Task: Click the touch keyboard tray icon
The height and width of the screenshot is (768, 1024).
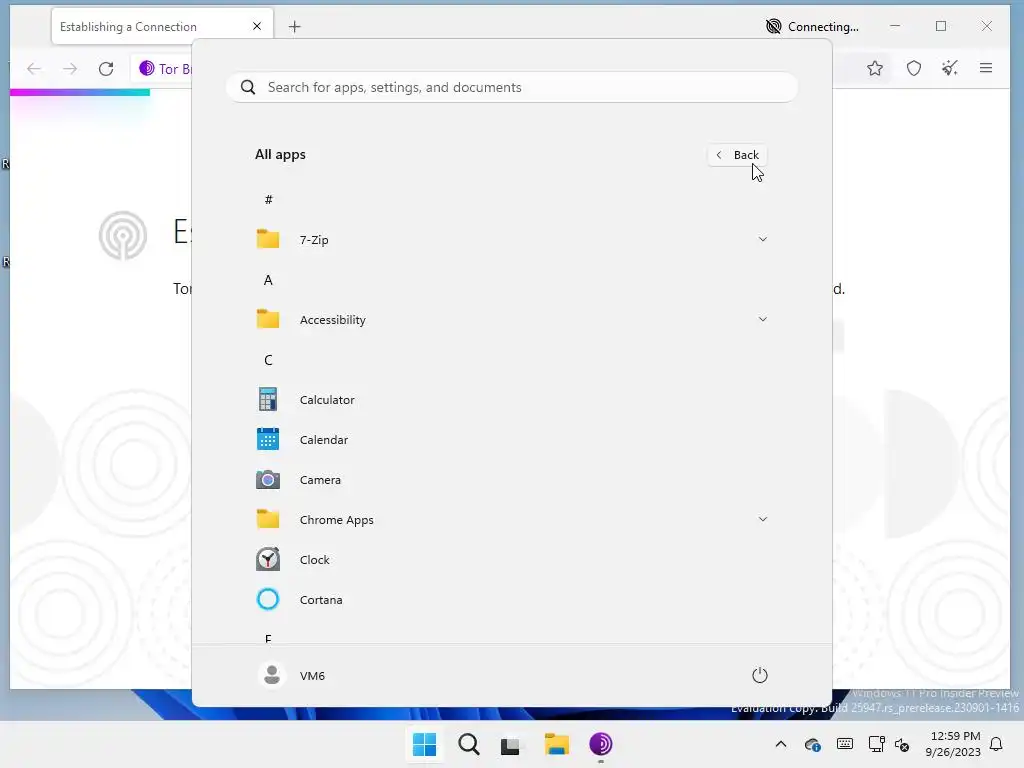Action: [x=844, y=744]
